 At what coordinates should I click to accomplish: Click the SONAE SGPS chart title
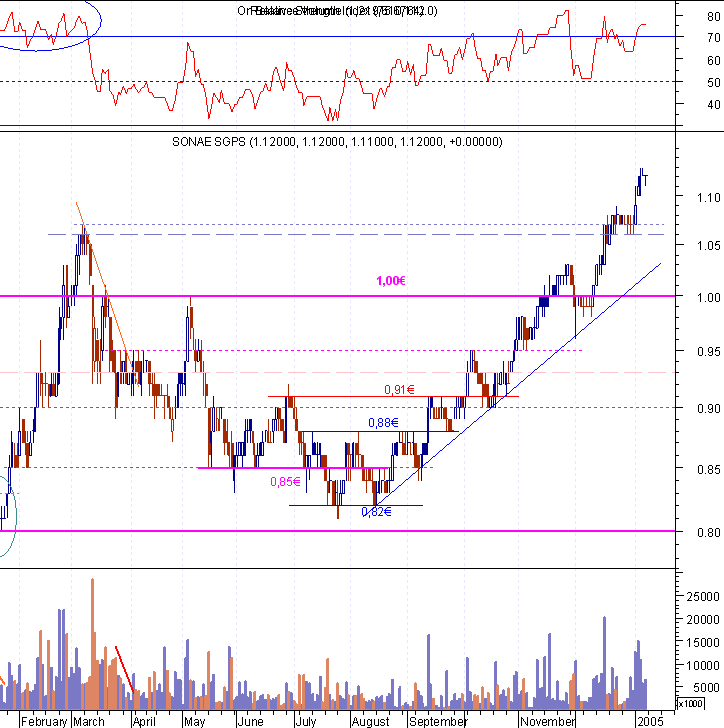337,142
